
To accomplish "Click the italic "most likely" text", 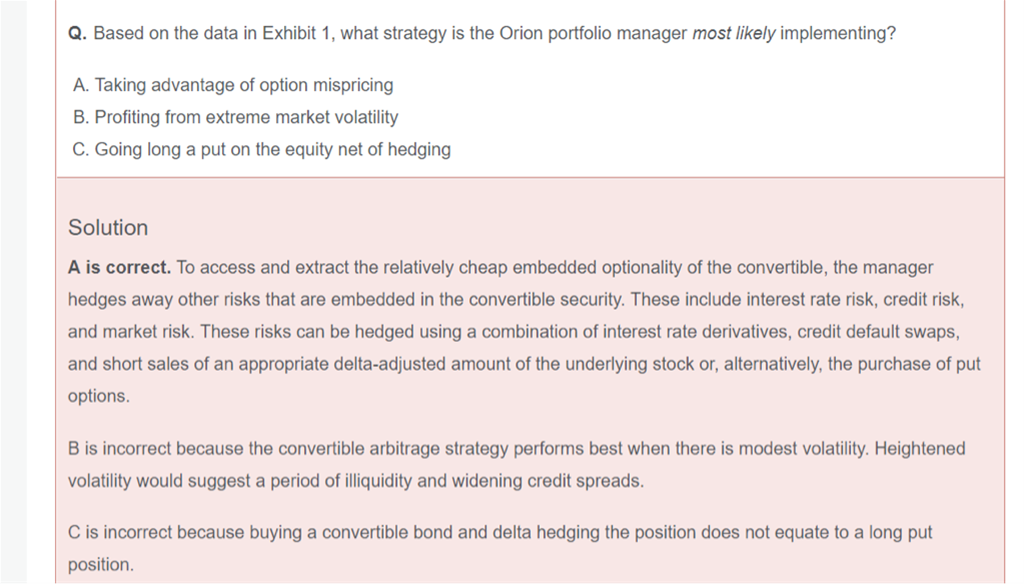I will pyautogui.click(x=733, y=33).
